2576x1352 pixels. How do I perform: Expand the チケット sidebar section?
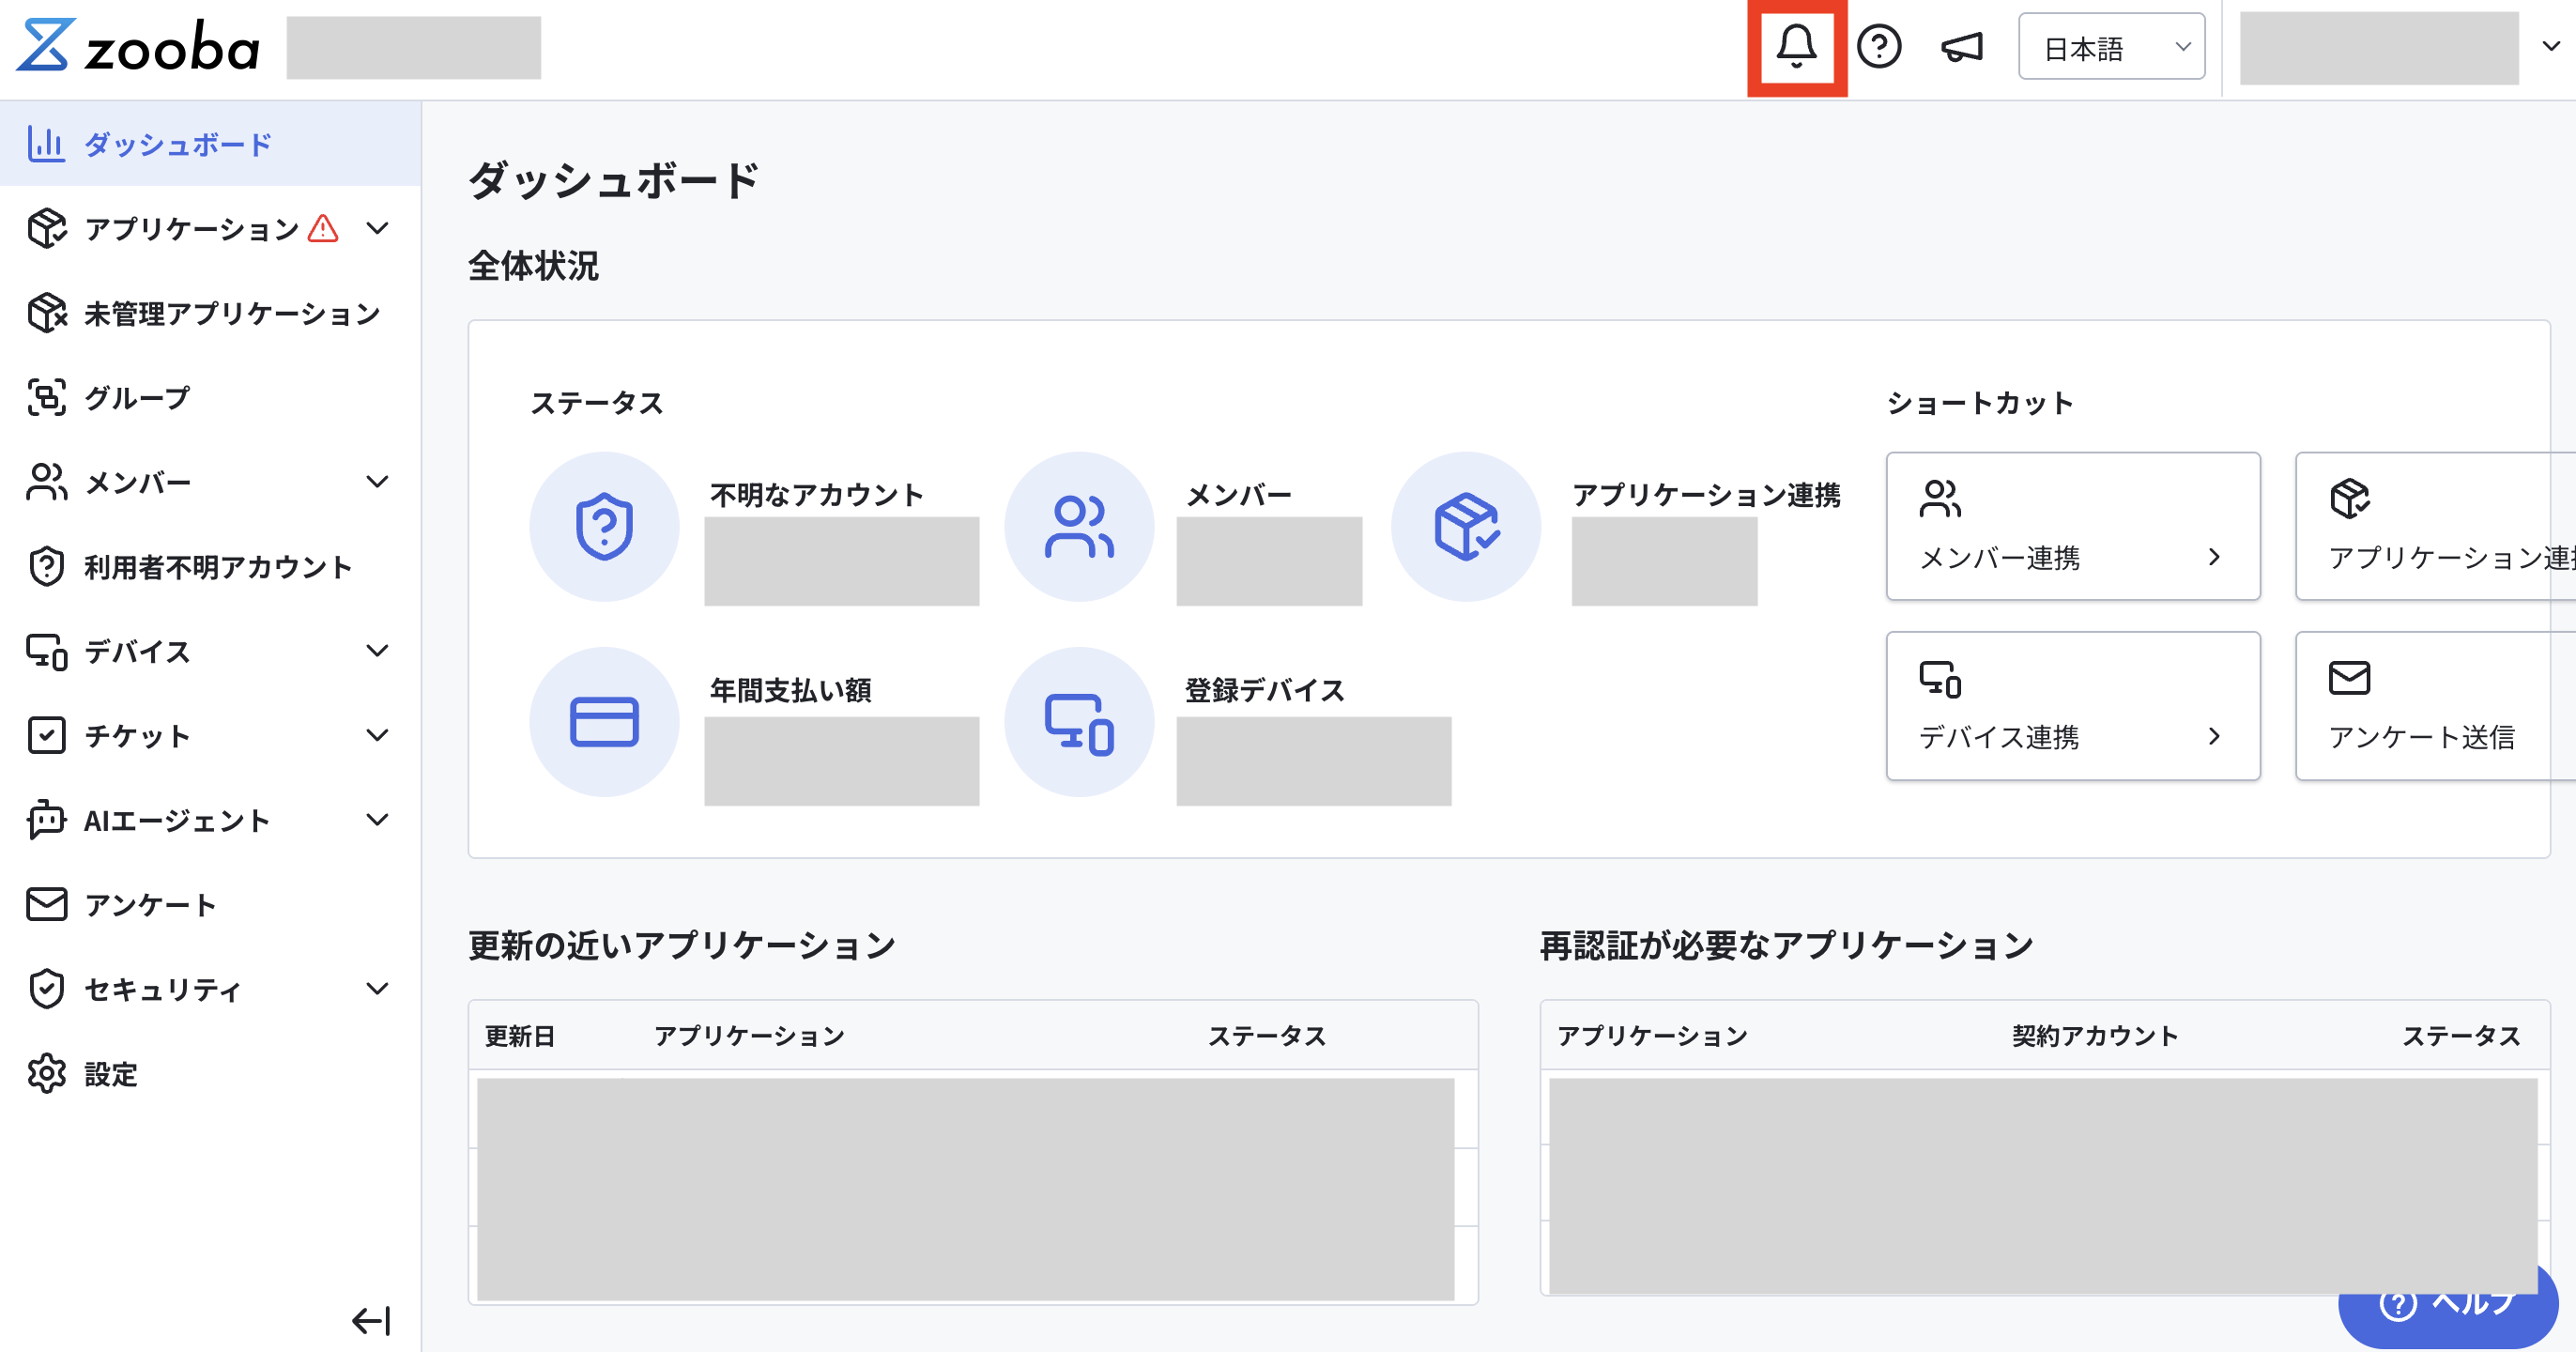coord(377,735)
